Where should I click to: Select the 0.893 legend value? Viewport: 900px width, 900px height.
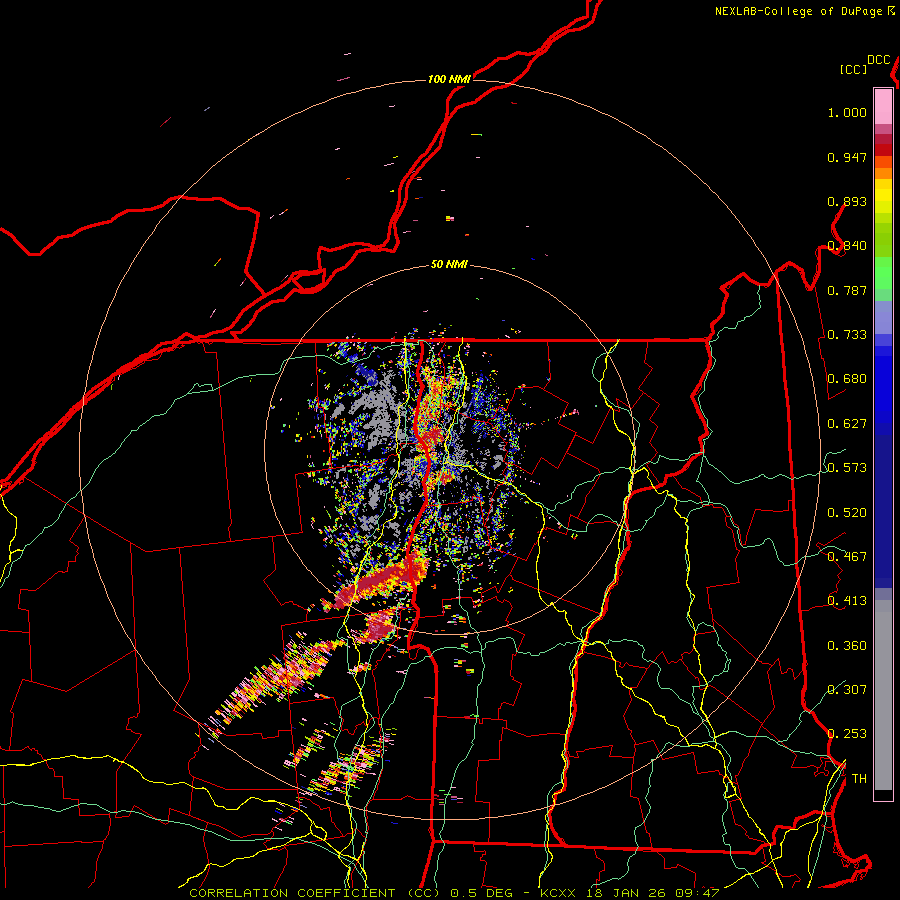847,201
